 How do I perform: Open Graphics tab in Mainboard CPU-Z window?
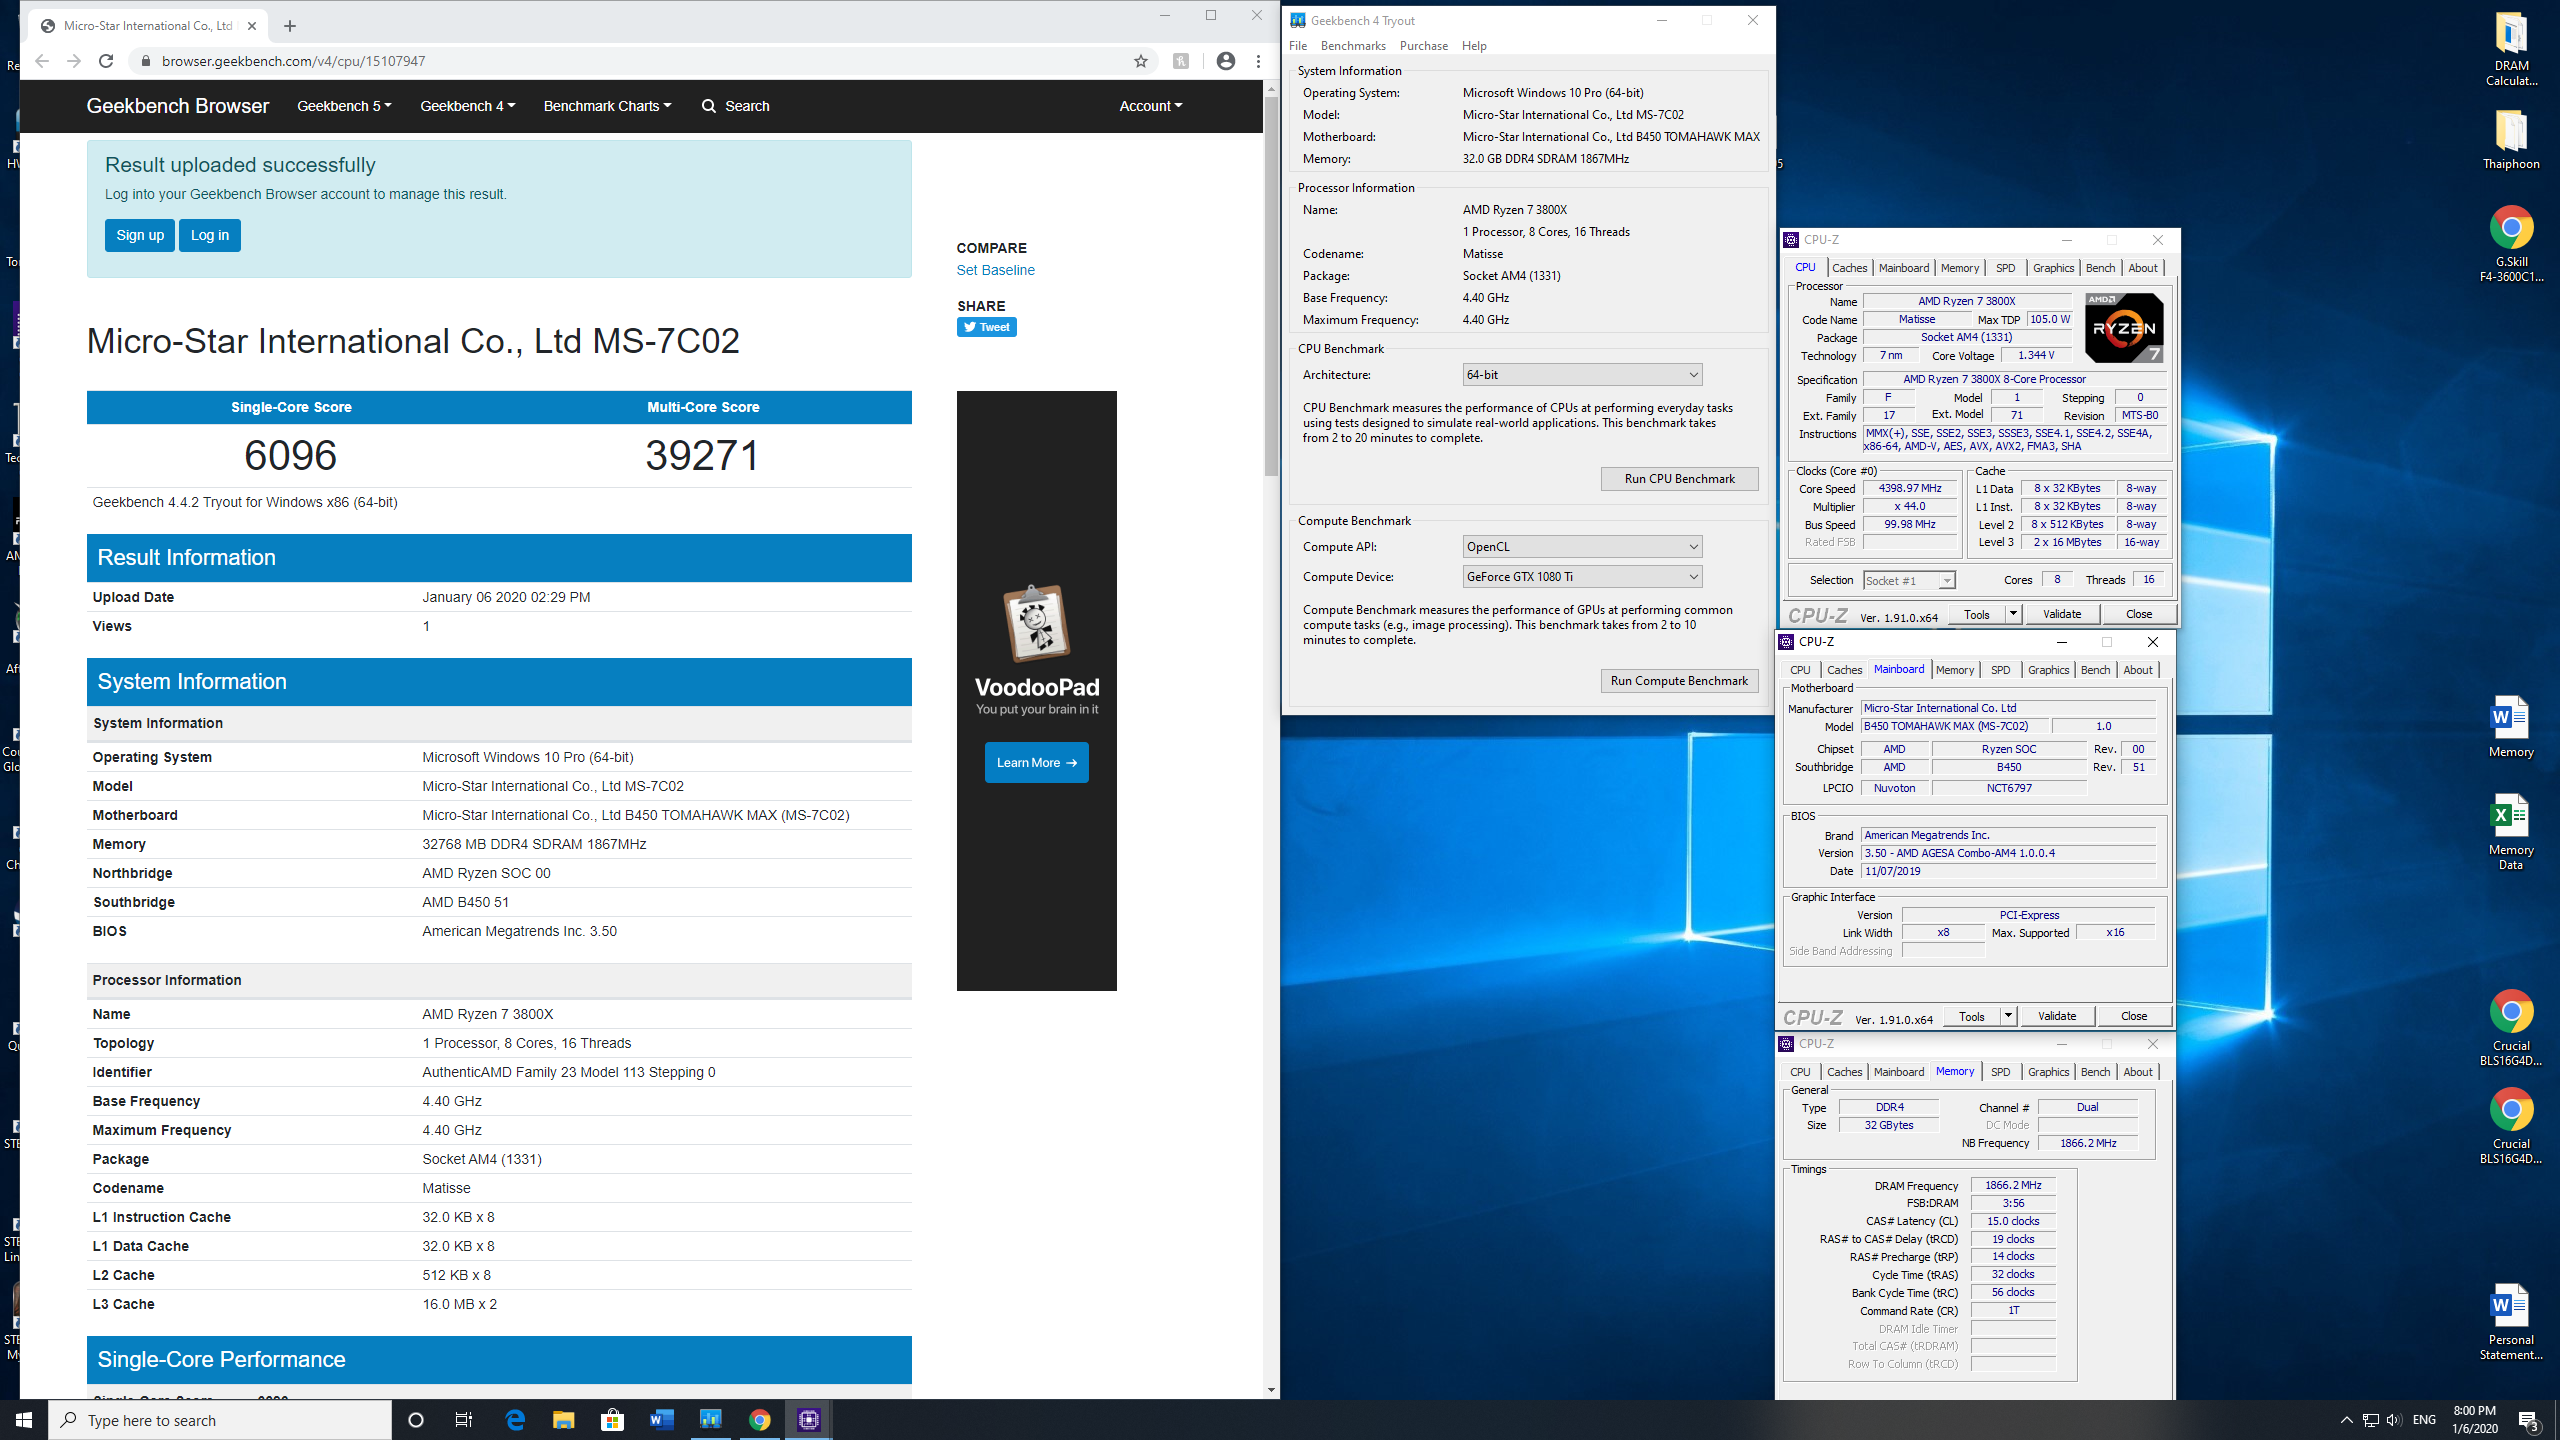[2048, 670]
